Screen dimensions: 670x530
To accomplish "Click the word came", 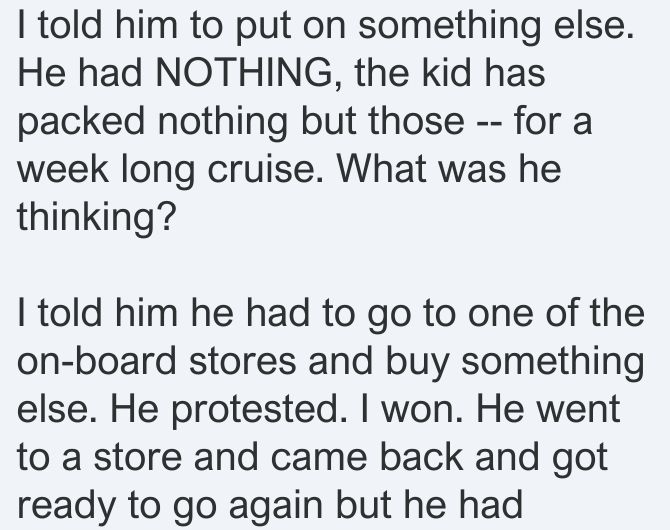I will click(x=319, y=457).
